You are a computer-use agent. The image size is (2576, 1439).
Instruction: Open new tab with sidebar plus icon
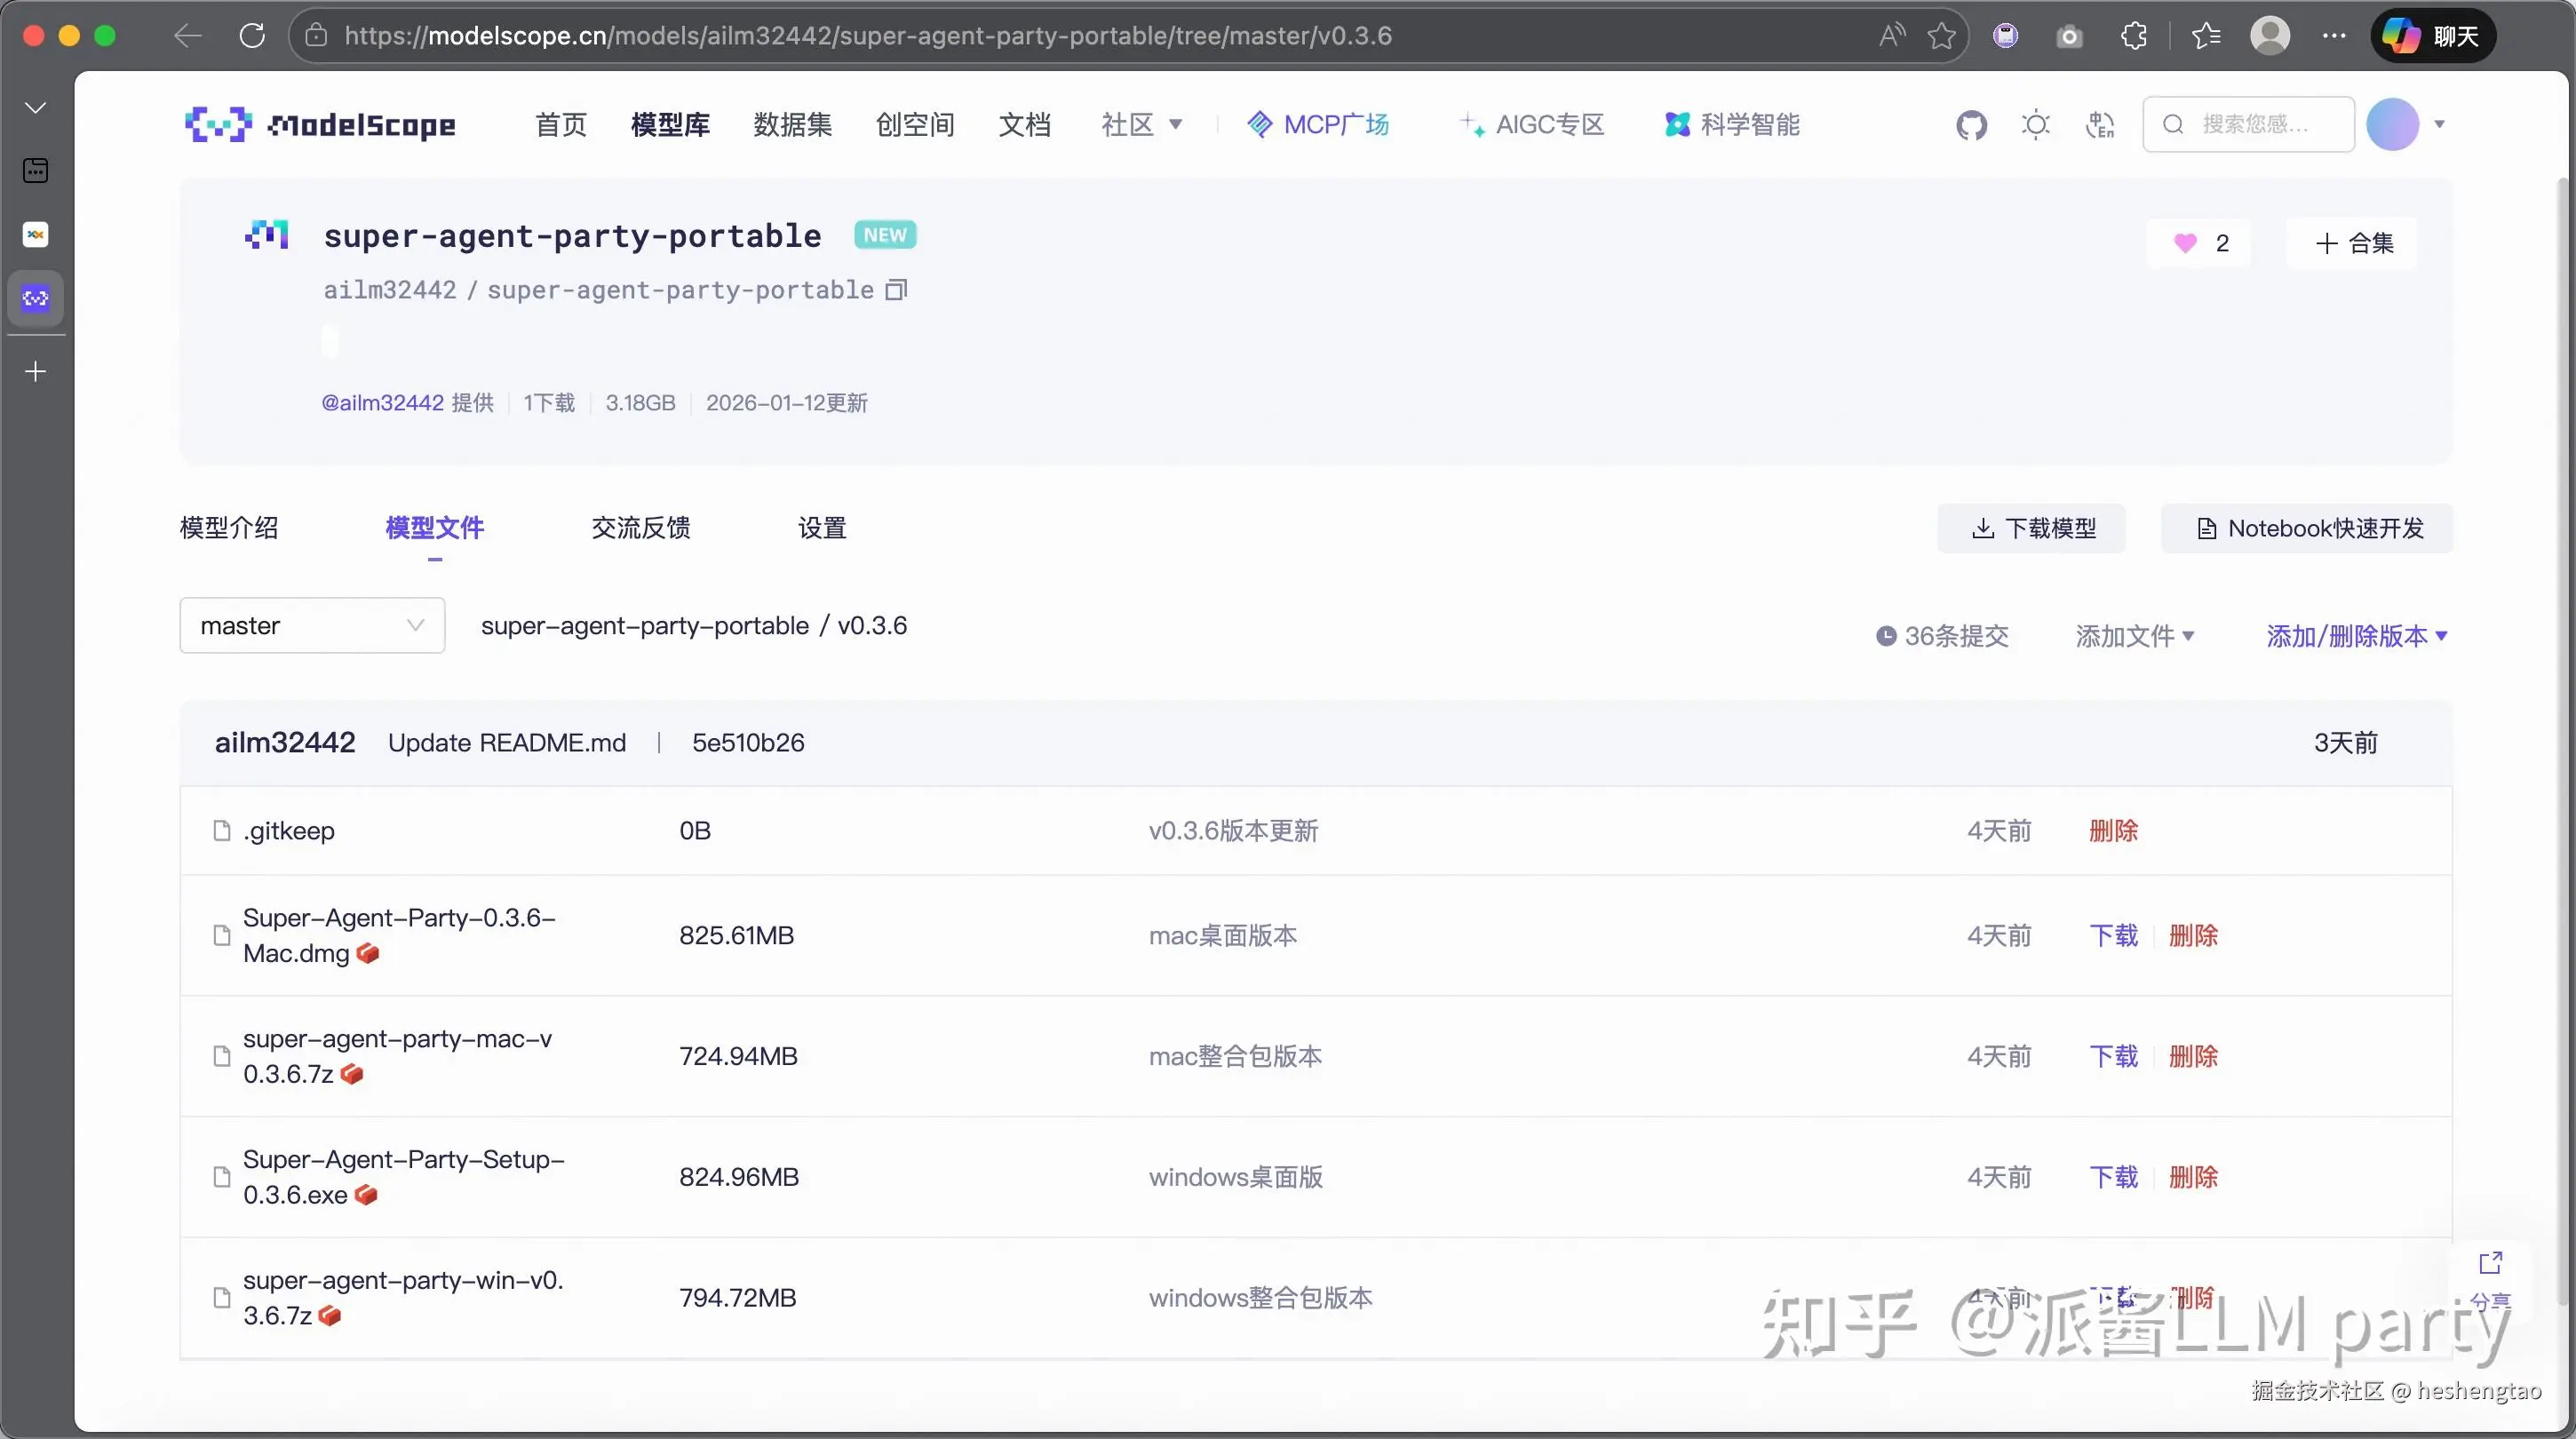[x=35, y=372]
